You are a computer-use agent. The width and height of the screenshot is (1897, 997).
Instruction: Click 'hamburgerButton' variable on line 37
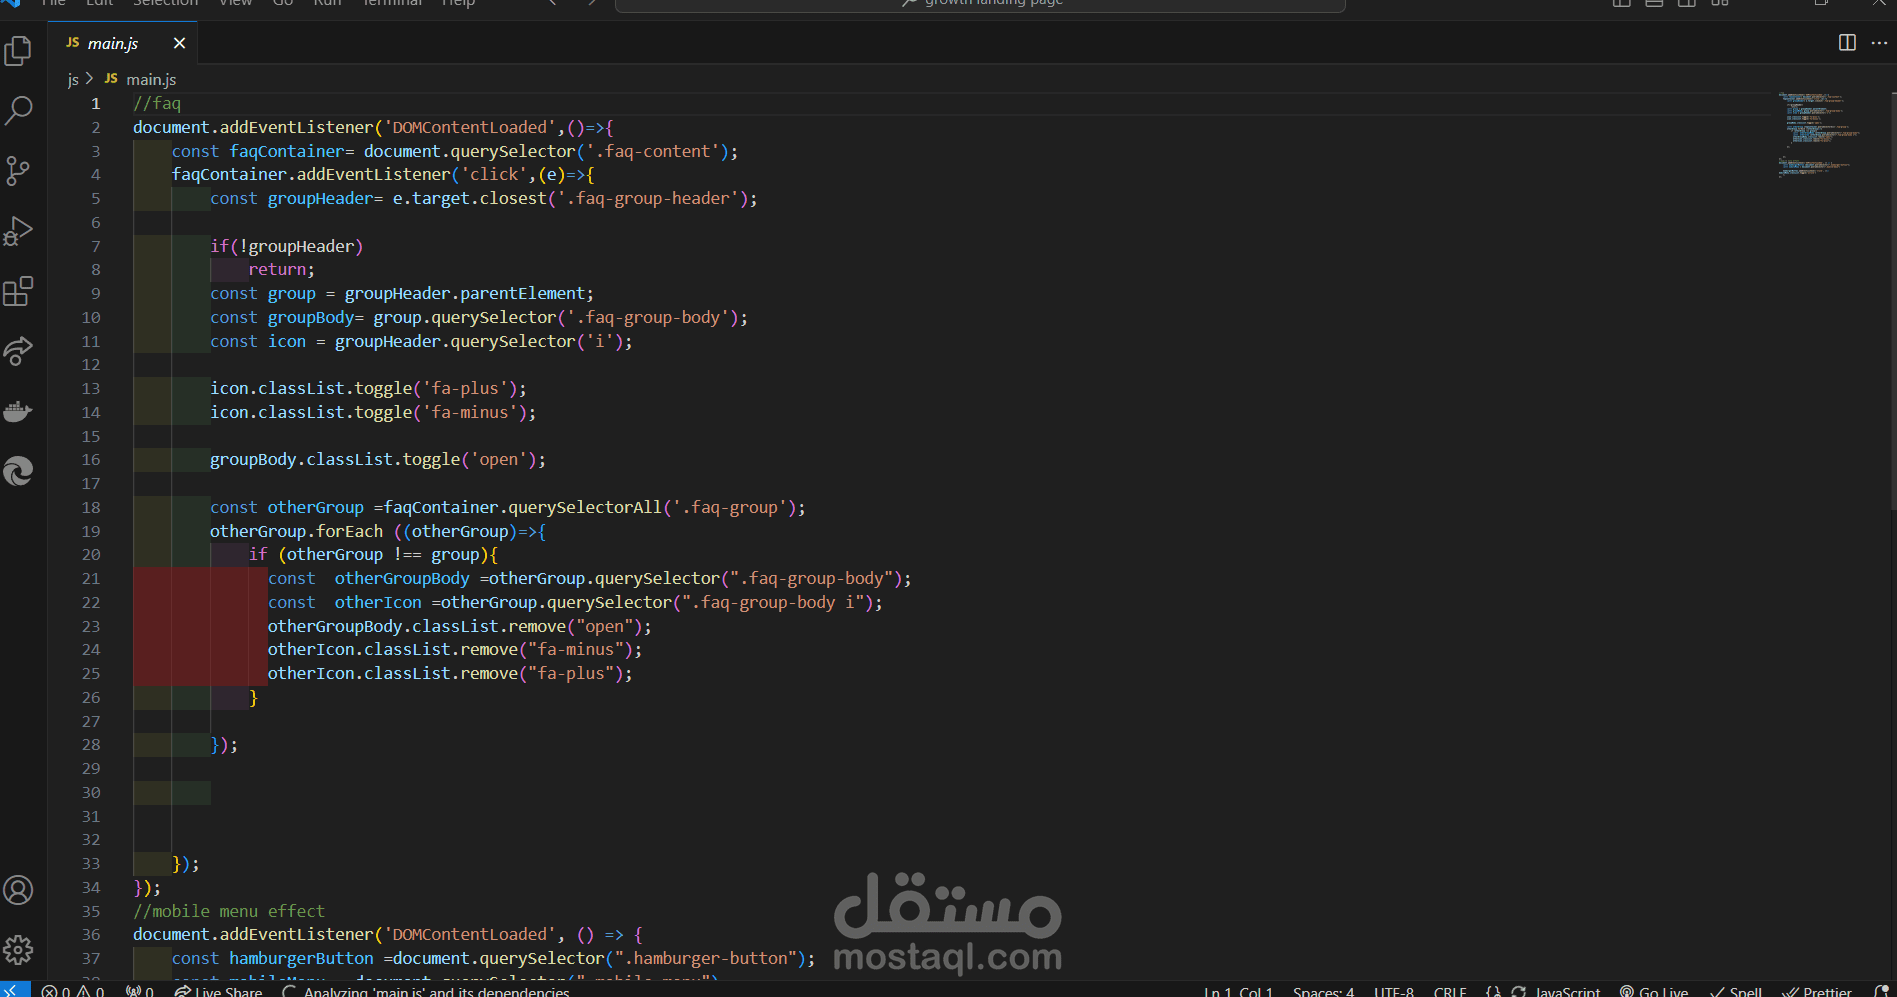point(301,959)
